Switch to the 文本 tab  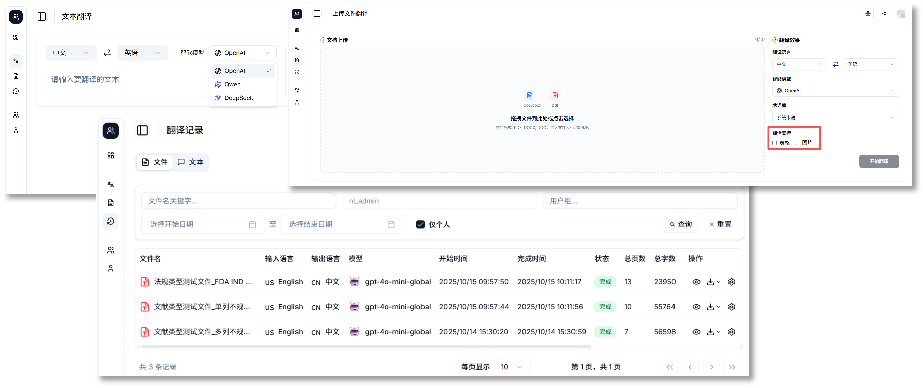point(191,162)
